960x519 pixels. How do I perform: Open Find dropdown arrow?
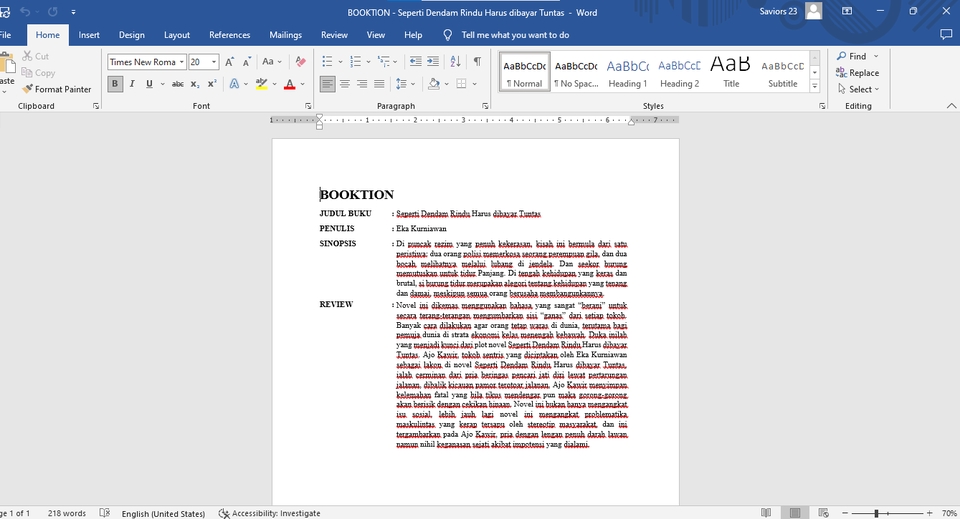pos(876,56)
